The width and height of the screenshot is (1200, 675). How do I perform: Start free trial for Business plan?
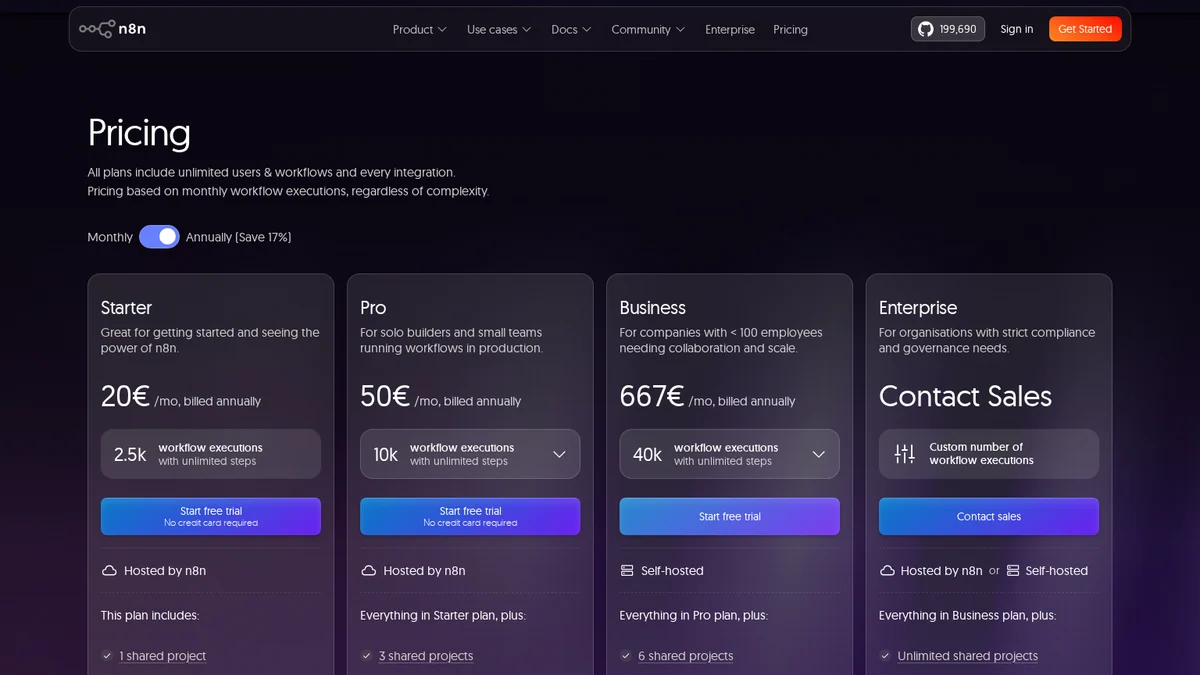click(x=729, y=516)
